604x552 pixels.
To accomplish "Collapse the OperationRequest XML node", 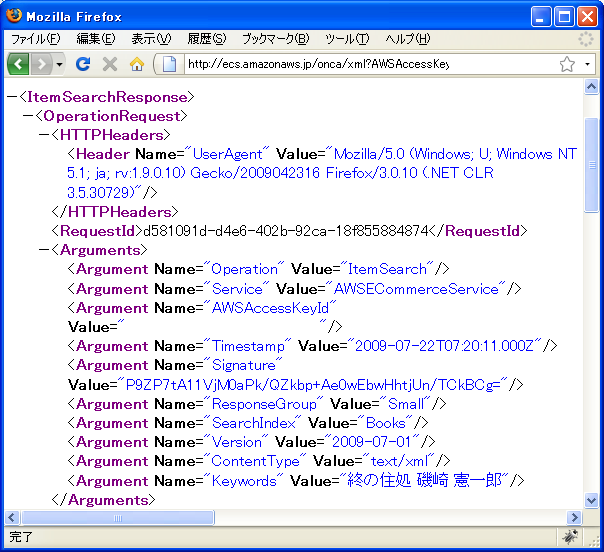I will [28, 116].
